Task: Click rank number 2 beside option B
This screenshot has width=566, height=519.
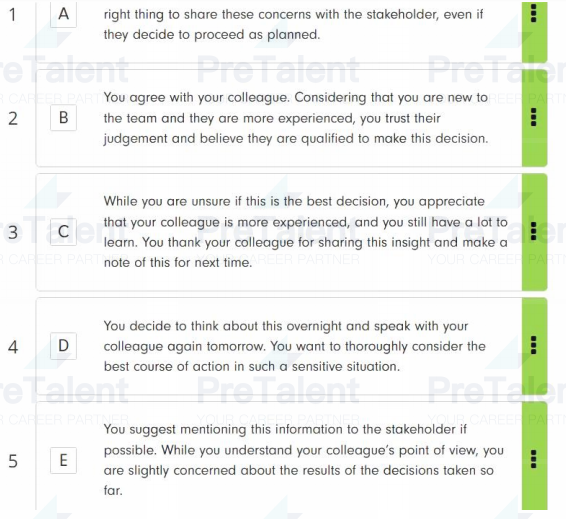Action: [x=13, y=118]
